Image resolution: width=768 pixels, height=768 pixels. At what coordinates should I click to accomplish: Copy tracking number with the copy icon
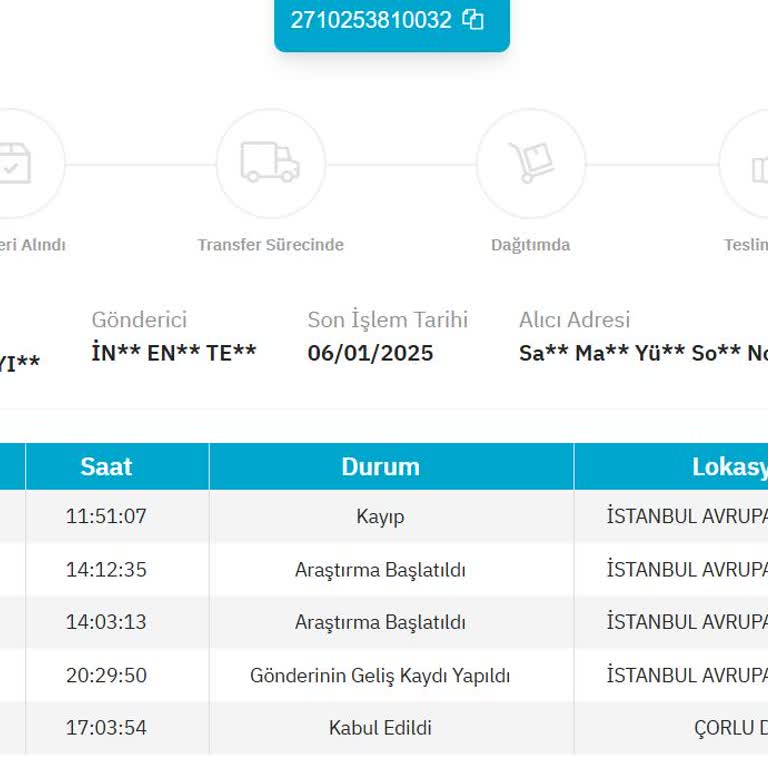[x=473, y=20]
